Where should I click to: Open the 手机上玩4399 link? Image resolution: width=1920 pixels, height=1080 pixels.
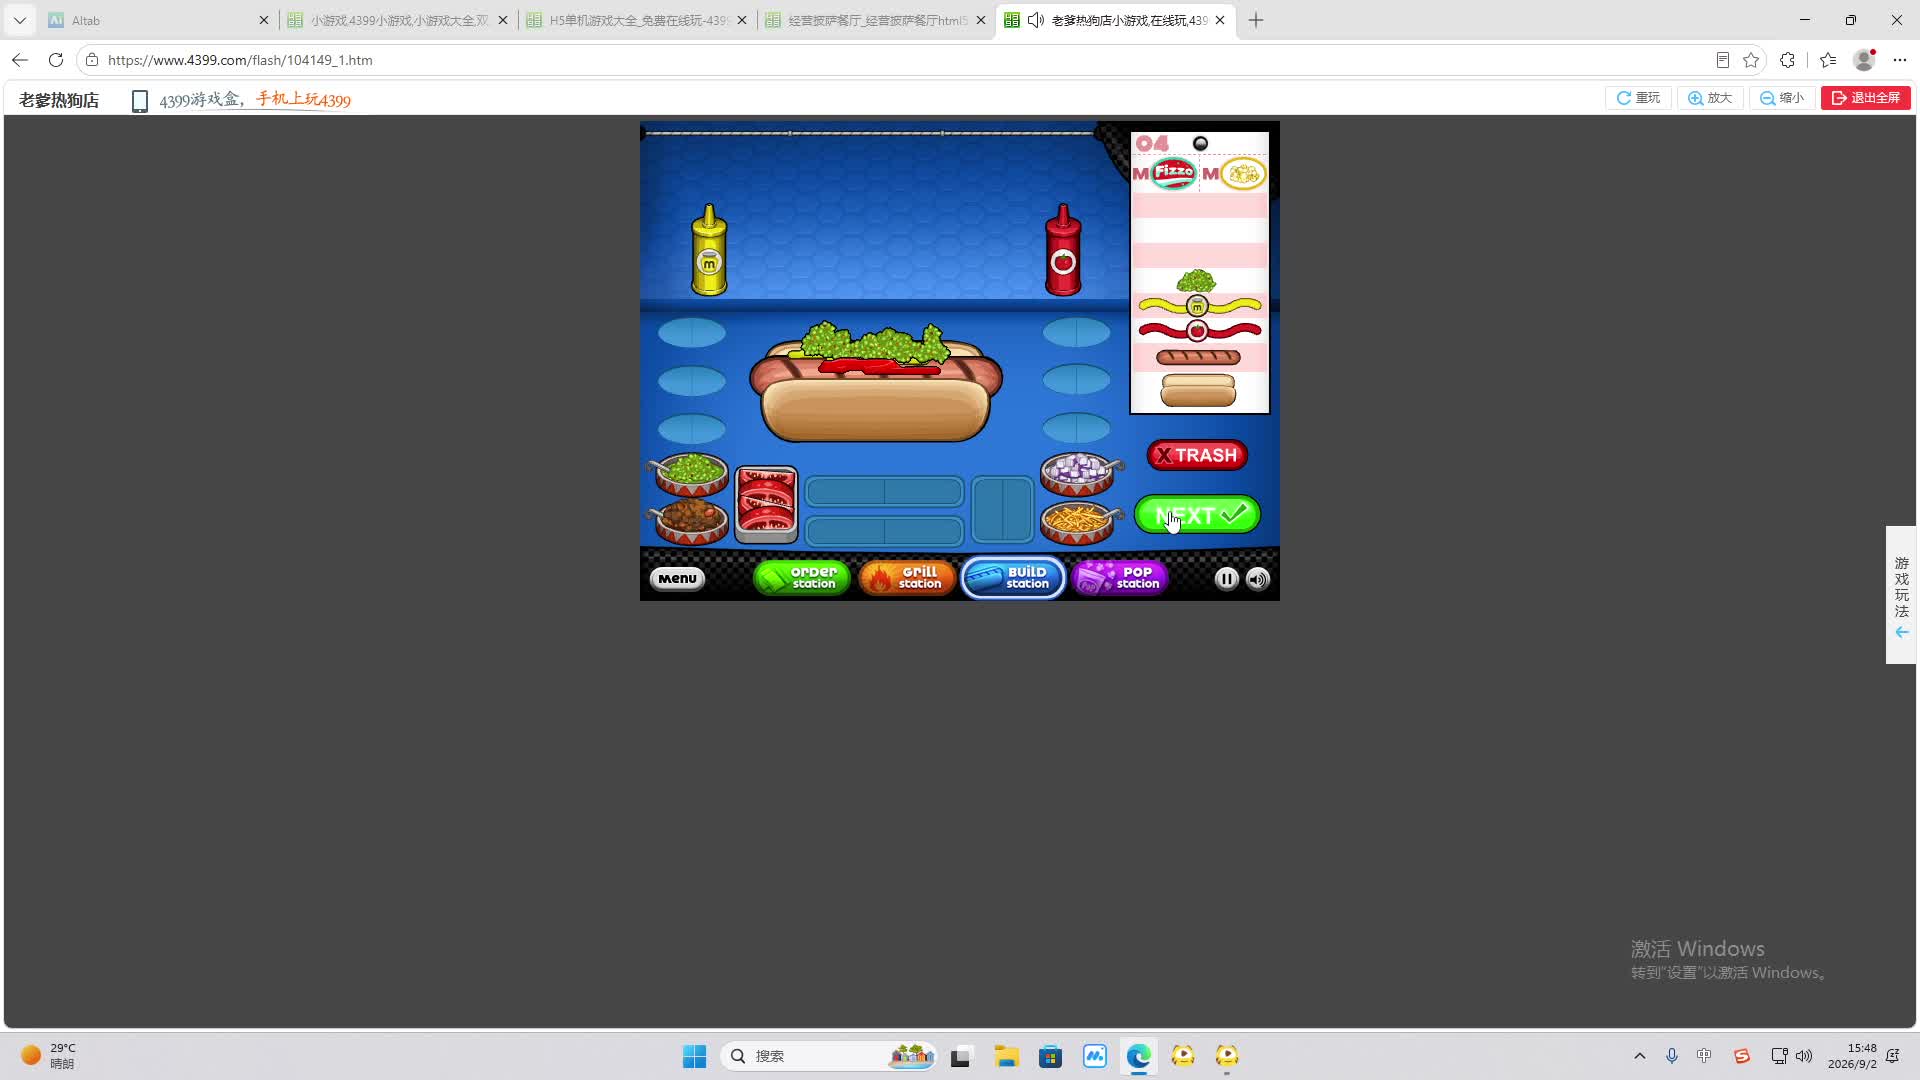tap(303, 99)
